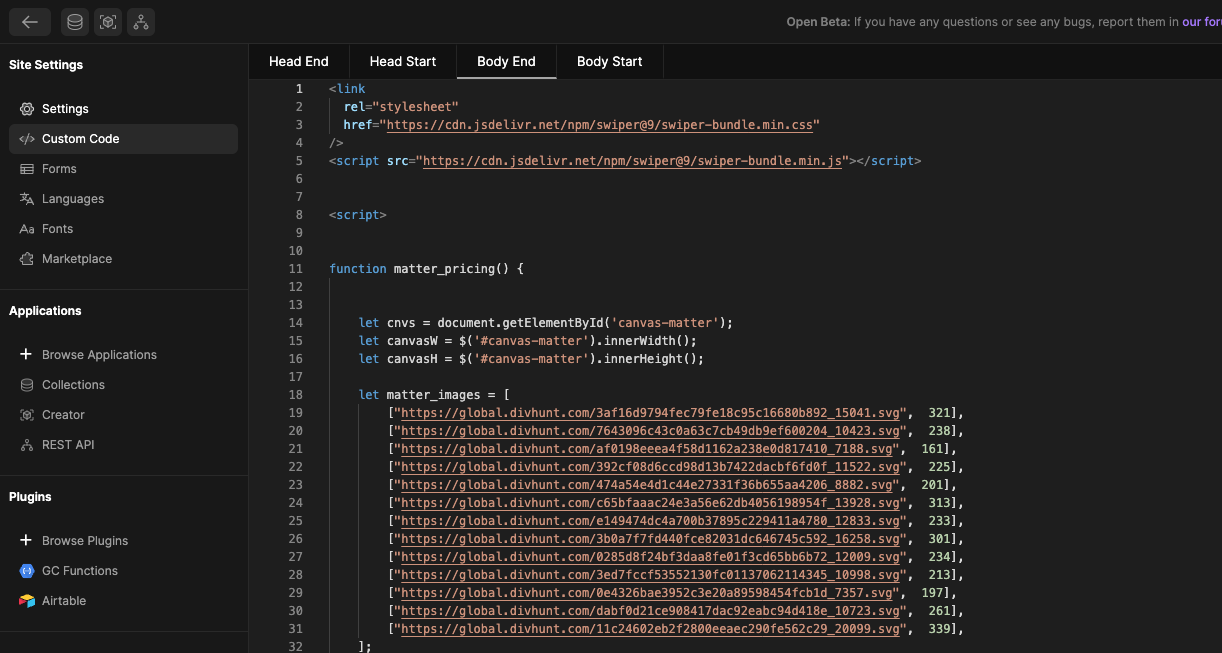Click the Marketplace icon in the sidebar

point(27,259)
